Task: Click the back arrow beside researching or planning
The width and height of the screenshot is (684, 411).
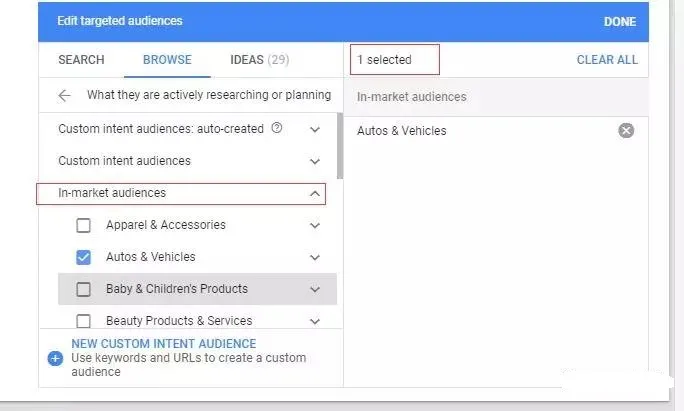Action: point(64,96)
